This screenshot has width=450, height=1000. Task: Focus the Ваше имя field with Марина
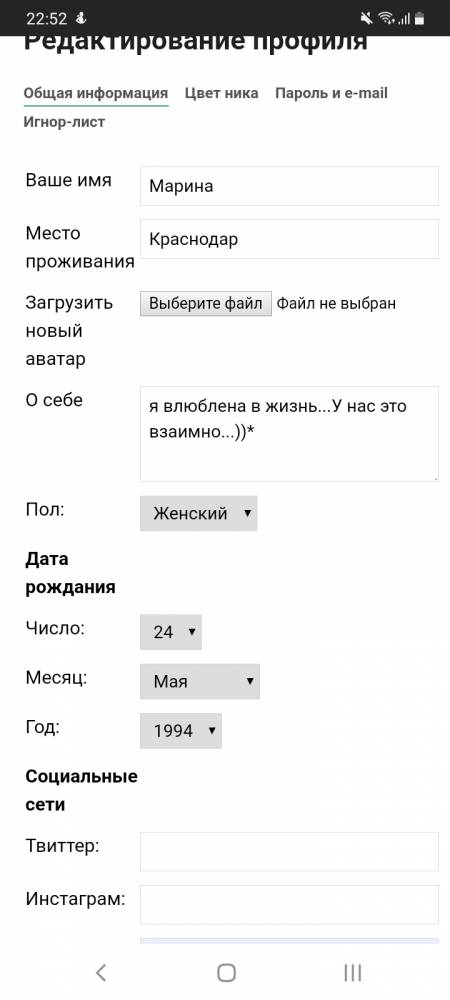289,186
